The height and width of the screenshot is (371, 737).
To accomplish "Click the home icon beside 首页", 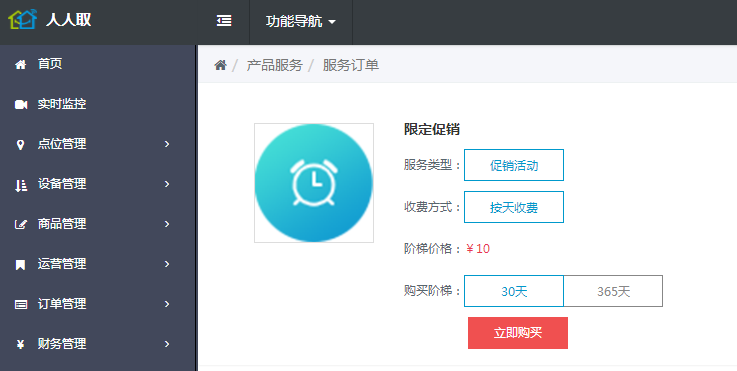I will coord(21,64).
